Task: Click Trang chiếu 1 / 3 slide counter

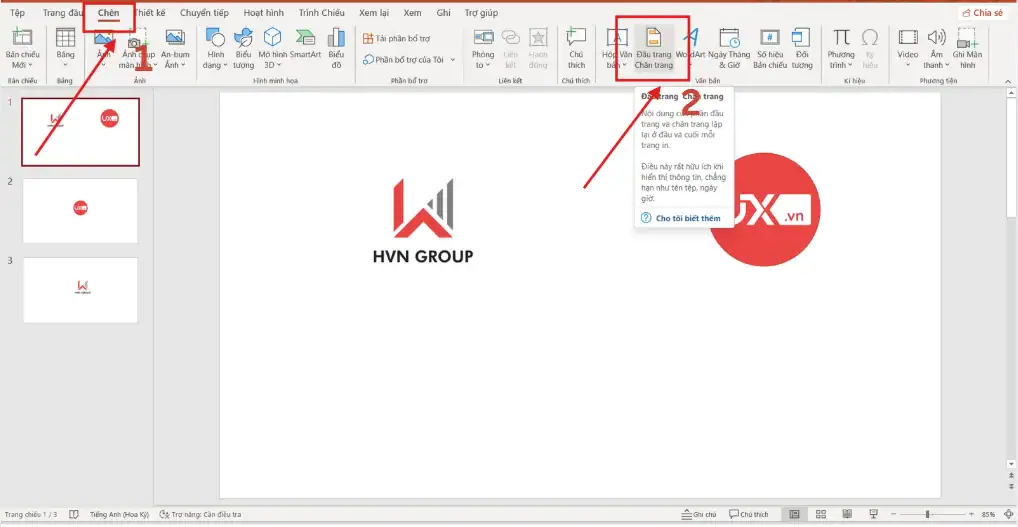Action: pos(31,514)
